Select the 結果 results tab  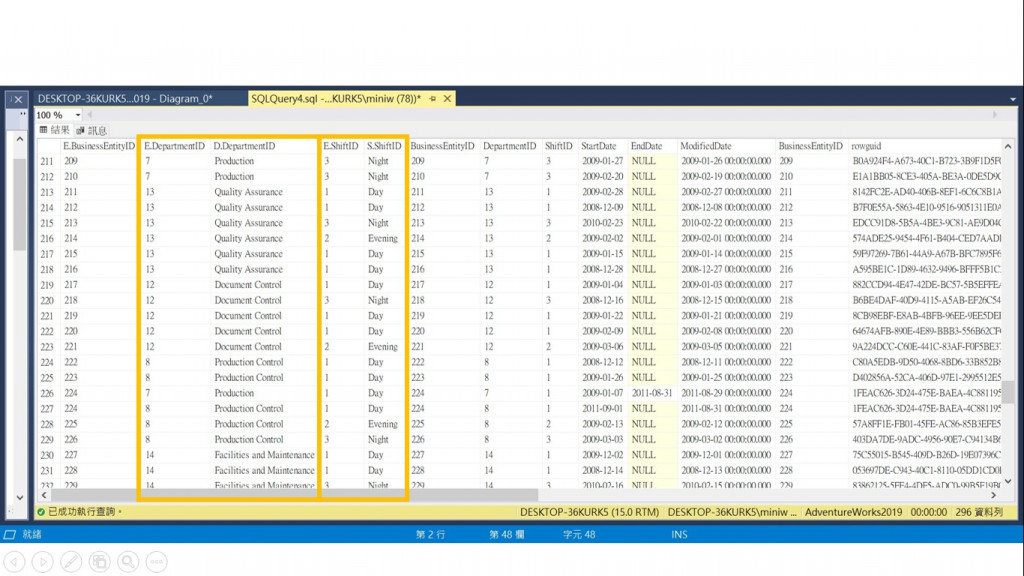pos(54,130)
